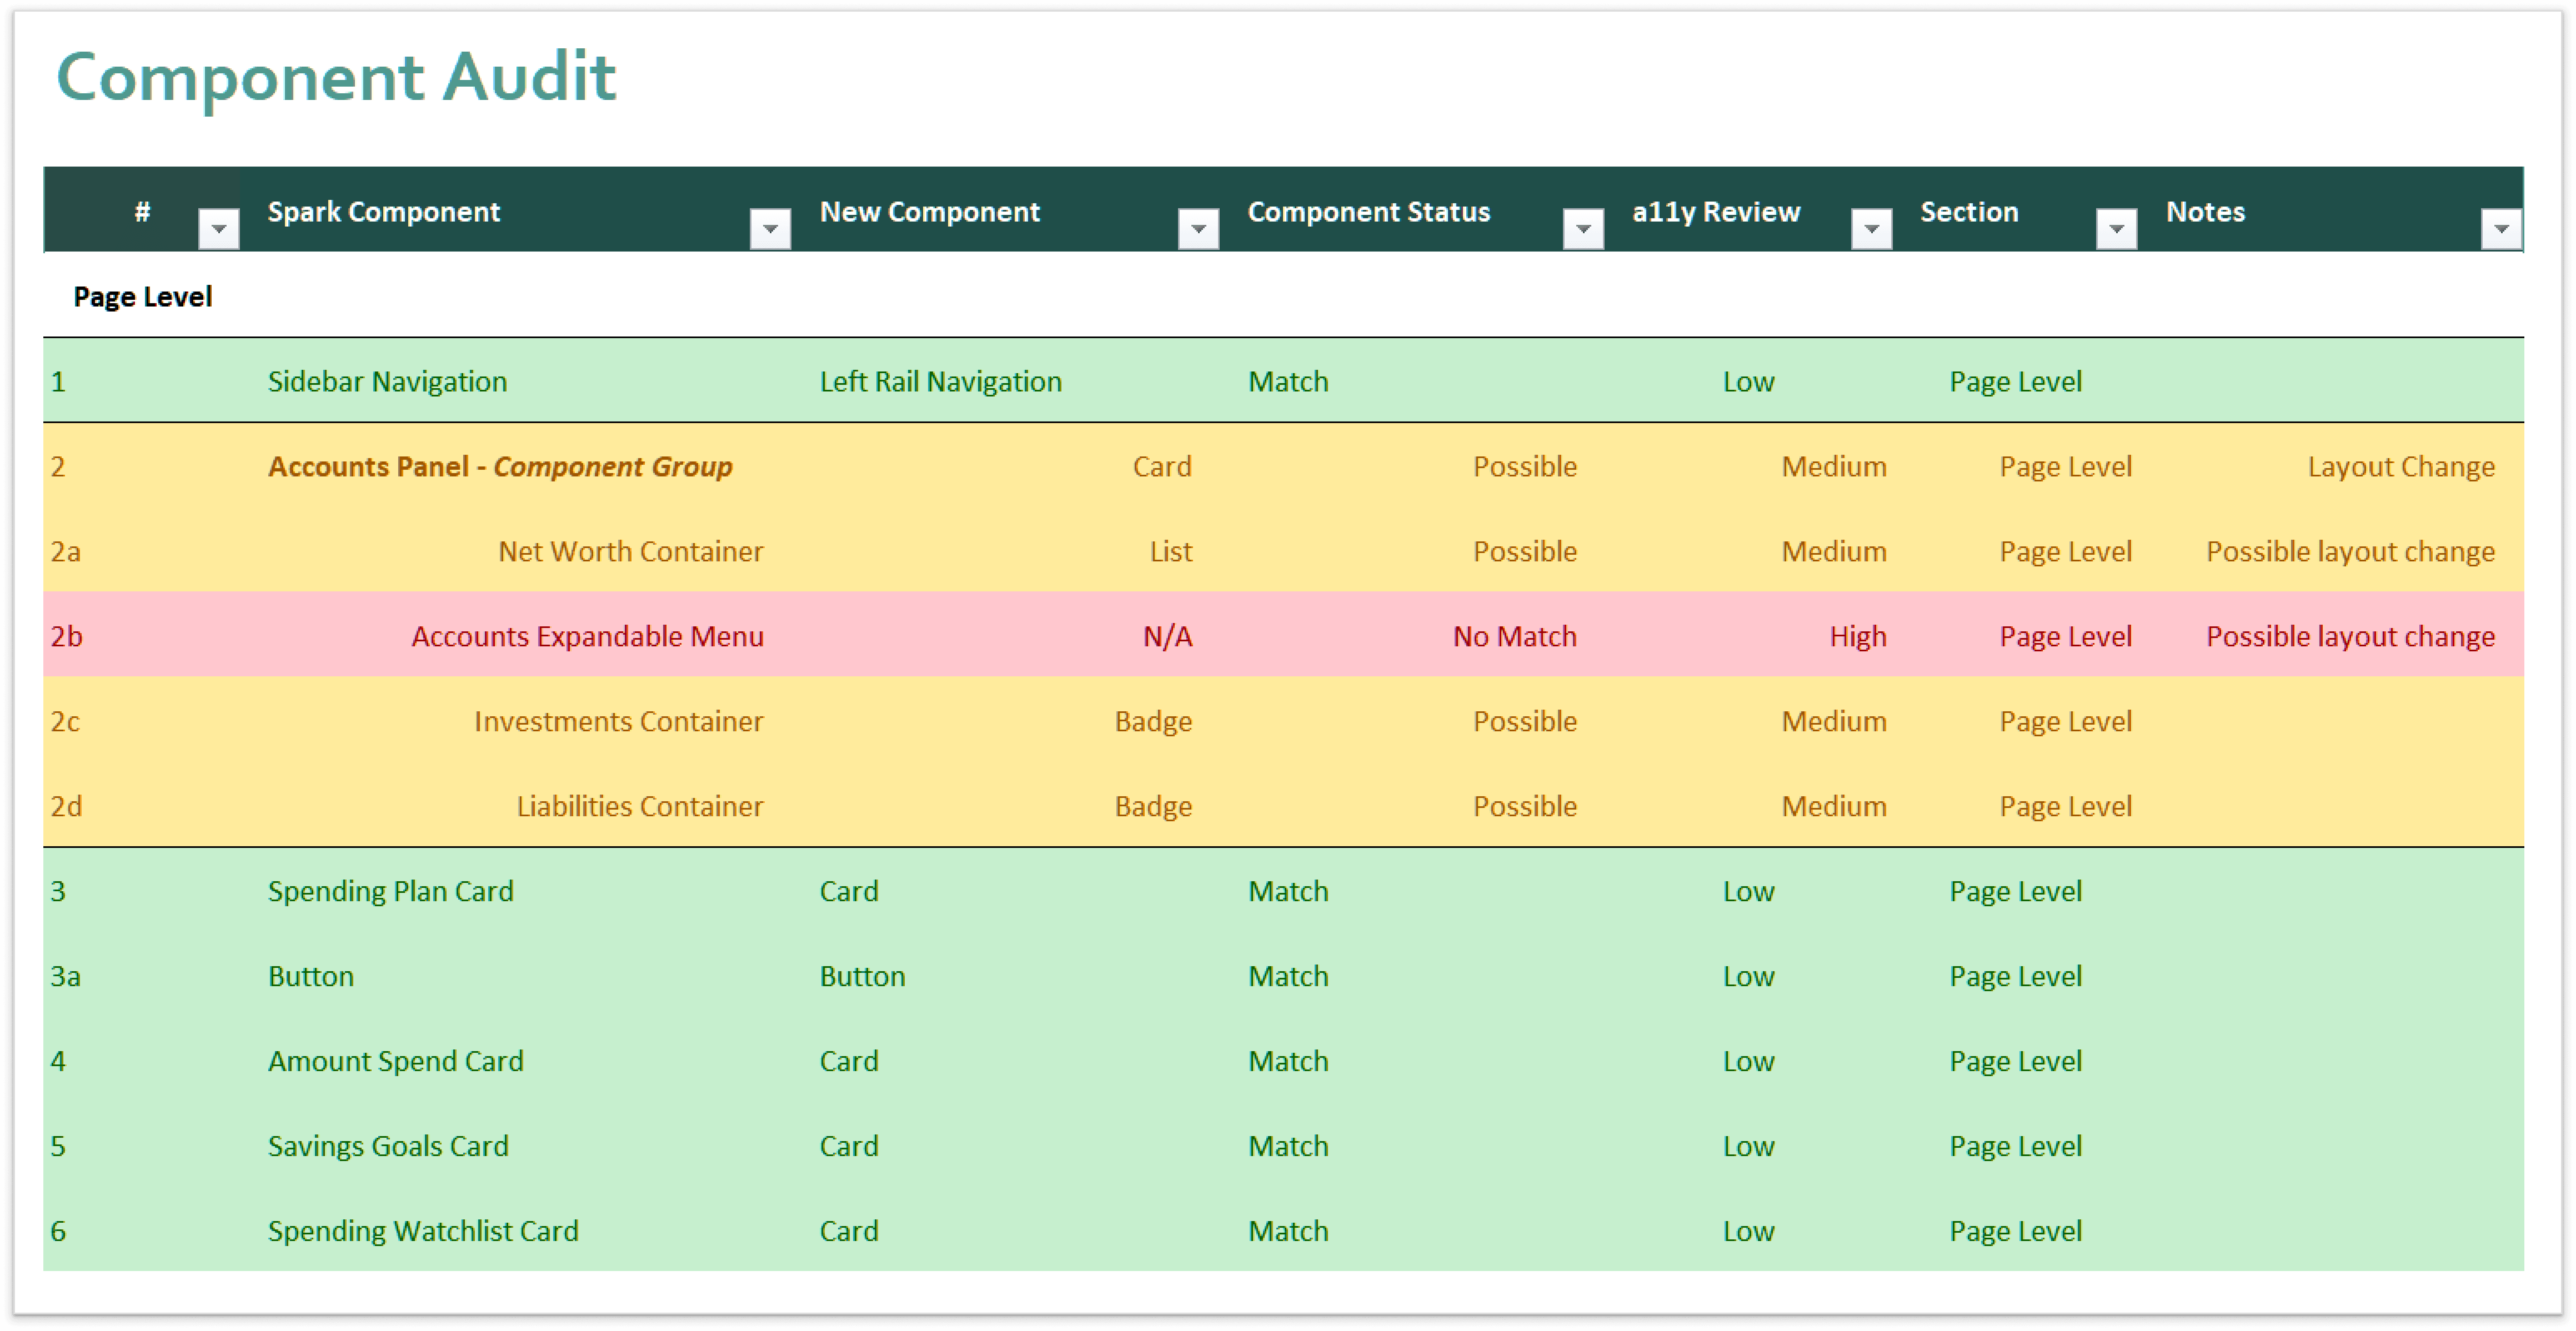Click Match in Amount Spend Card row
Viewport: 2576px width, 1331px height.
1288,1062
